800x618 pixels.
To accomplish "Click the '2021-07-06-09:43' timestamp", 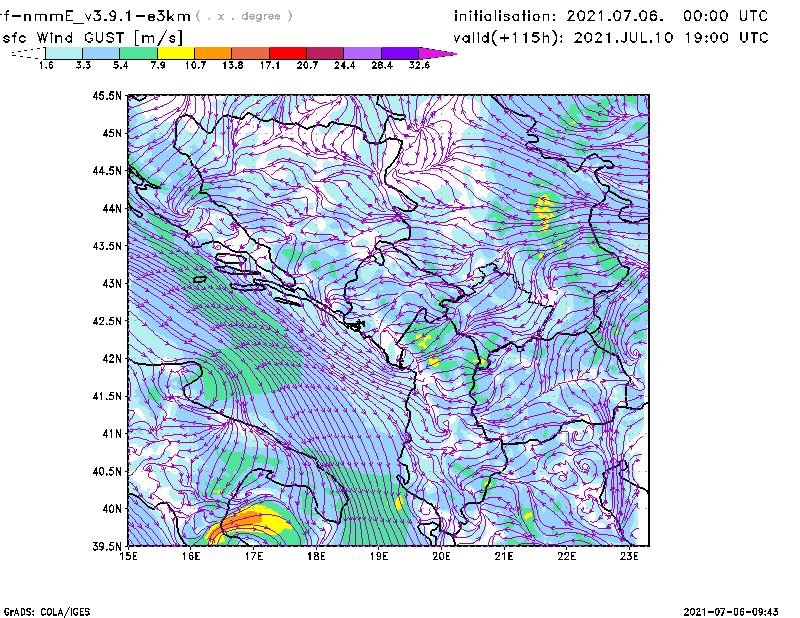I will pos(731,612).
